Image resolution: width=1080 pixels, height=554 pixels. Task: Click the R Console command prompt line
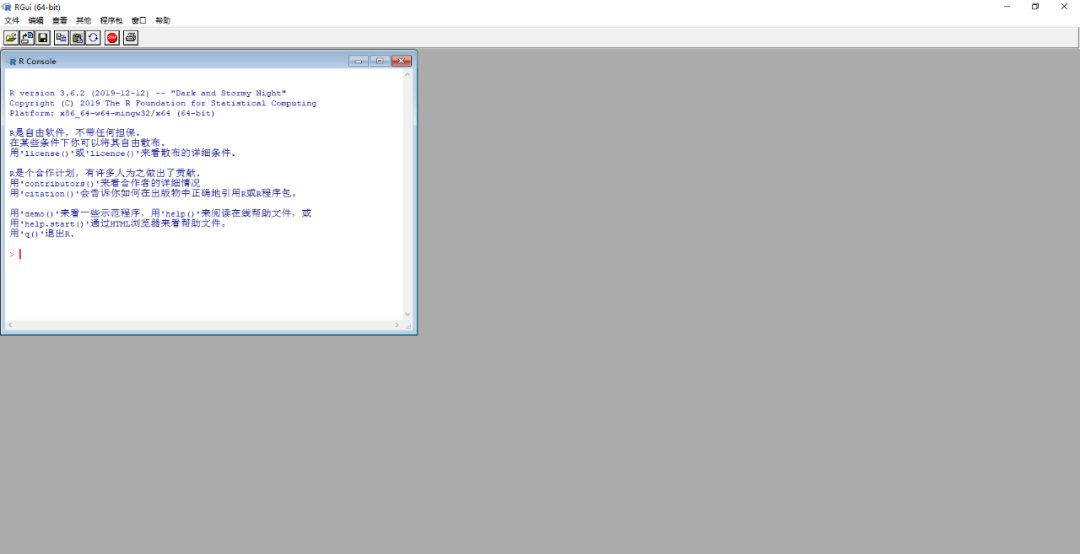pos(200,254)
